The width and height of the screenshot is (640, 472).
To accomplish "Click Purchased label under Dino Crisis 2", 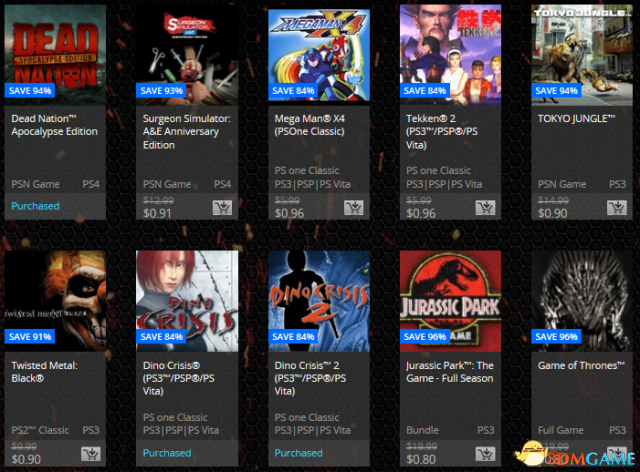I will [x=298, y=453].
